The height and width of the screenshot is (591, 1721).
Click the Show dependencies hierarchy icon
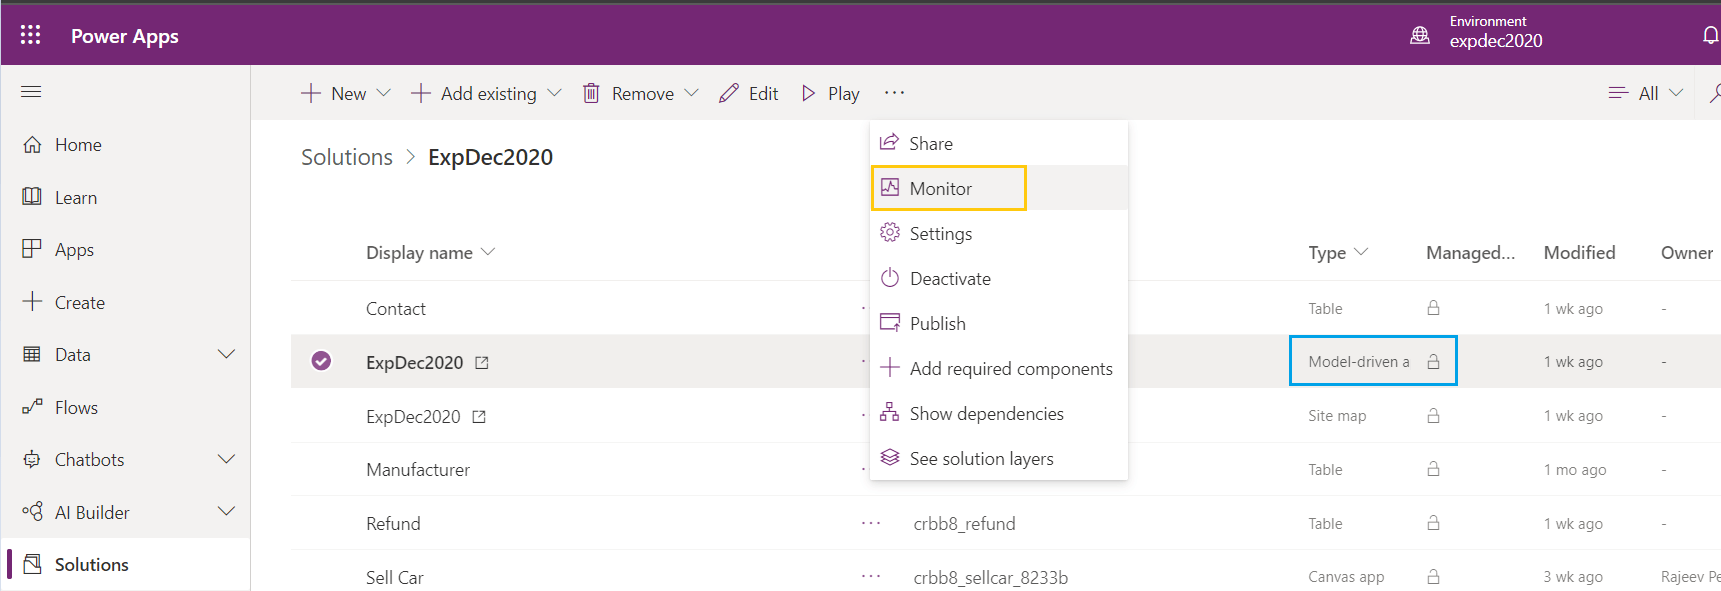[x=889, y=412]
